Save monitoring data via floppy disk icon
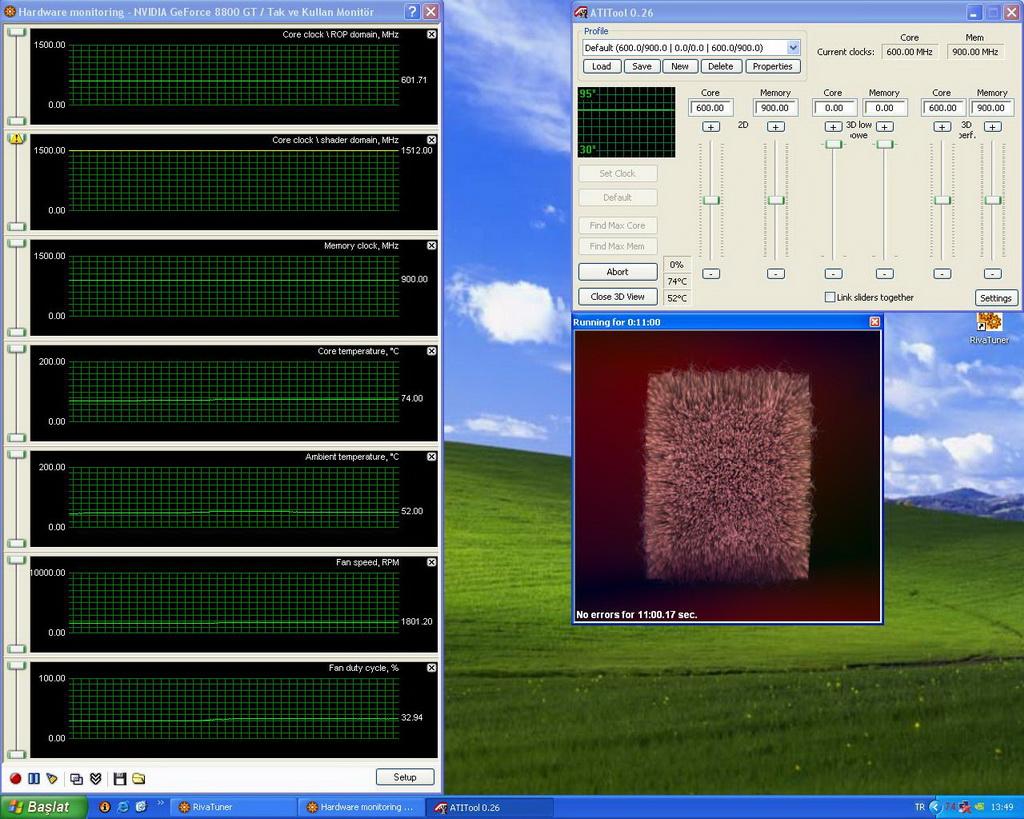Screen dimensions: 1024x819 point(120,778)
